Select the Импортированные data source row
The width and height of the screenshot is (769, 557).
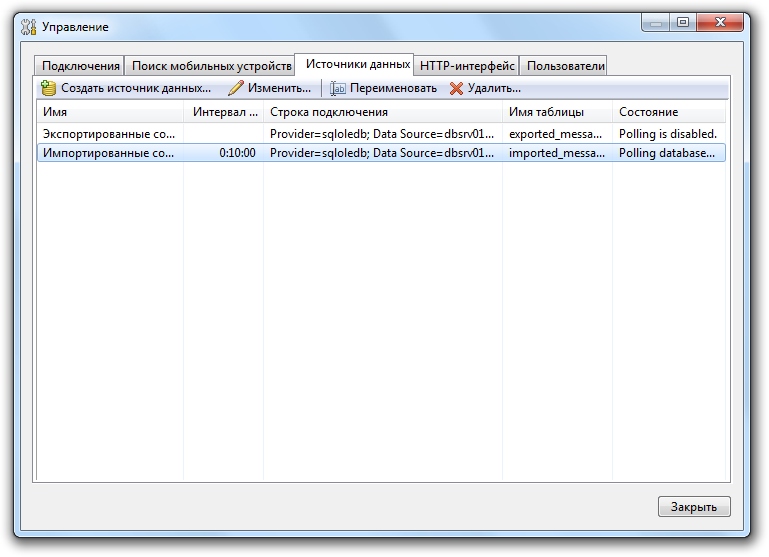108,153
